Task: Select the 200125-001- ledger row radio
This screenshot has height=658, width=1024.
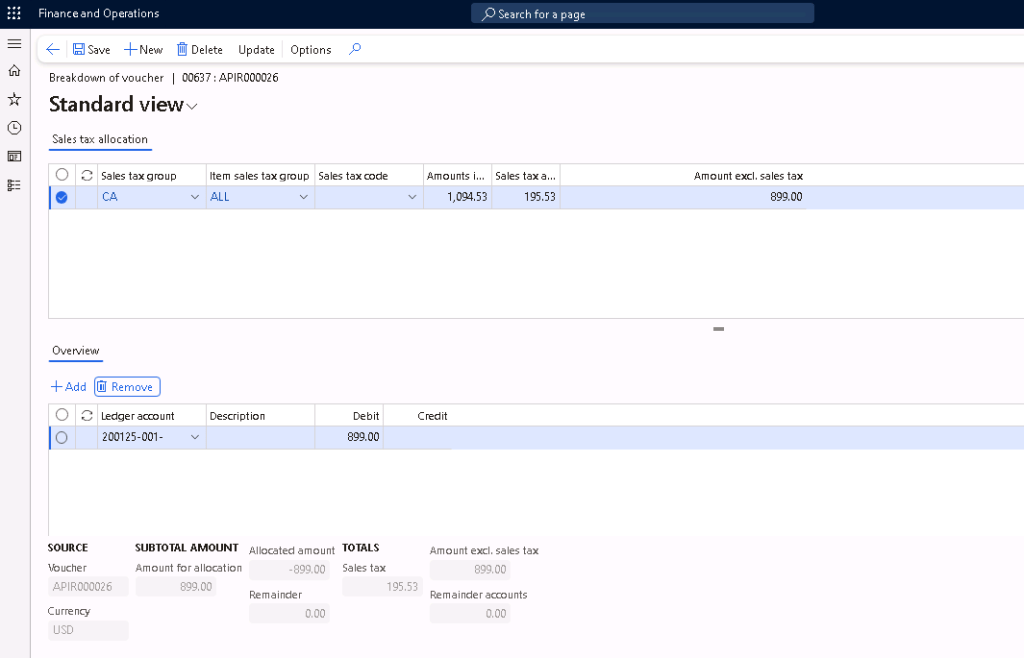Action: tap(62, 437)
